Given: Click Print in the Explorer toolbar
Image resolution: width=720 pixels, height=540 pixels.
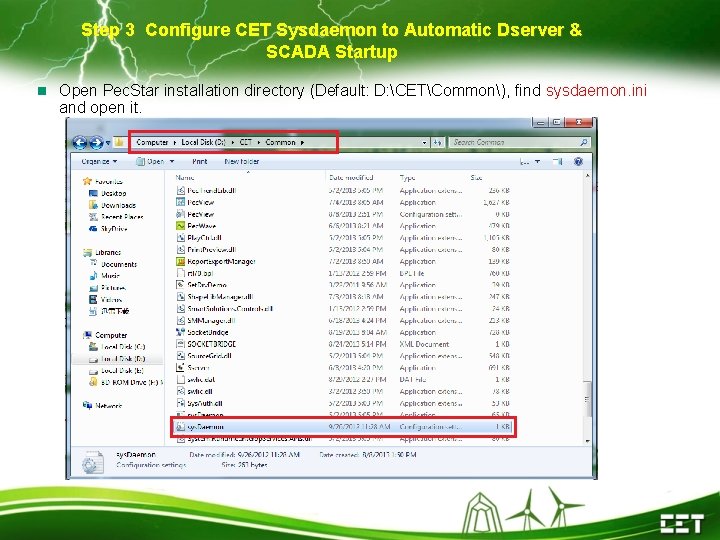Looking at the screenshot, I should [x=200, y=162].
